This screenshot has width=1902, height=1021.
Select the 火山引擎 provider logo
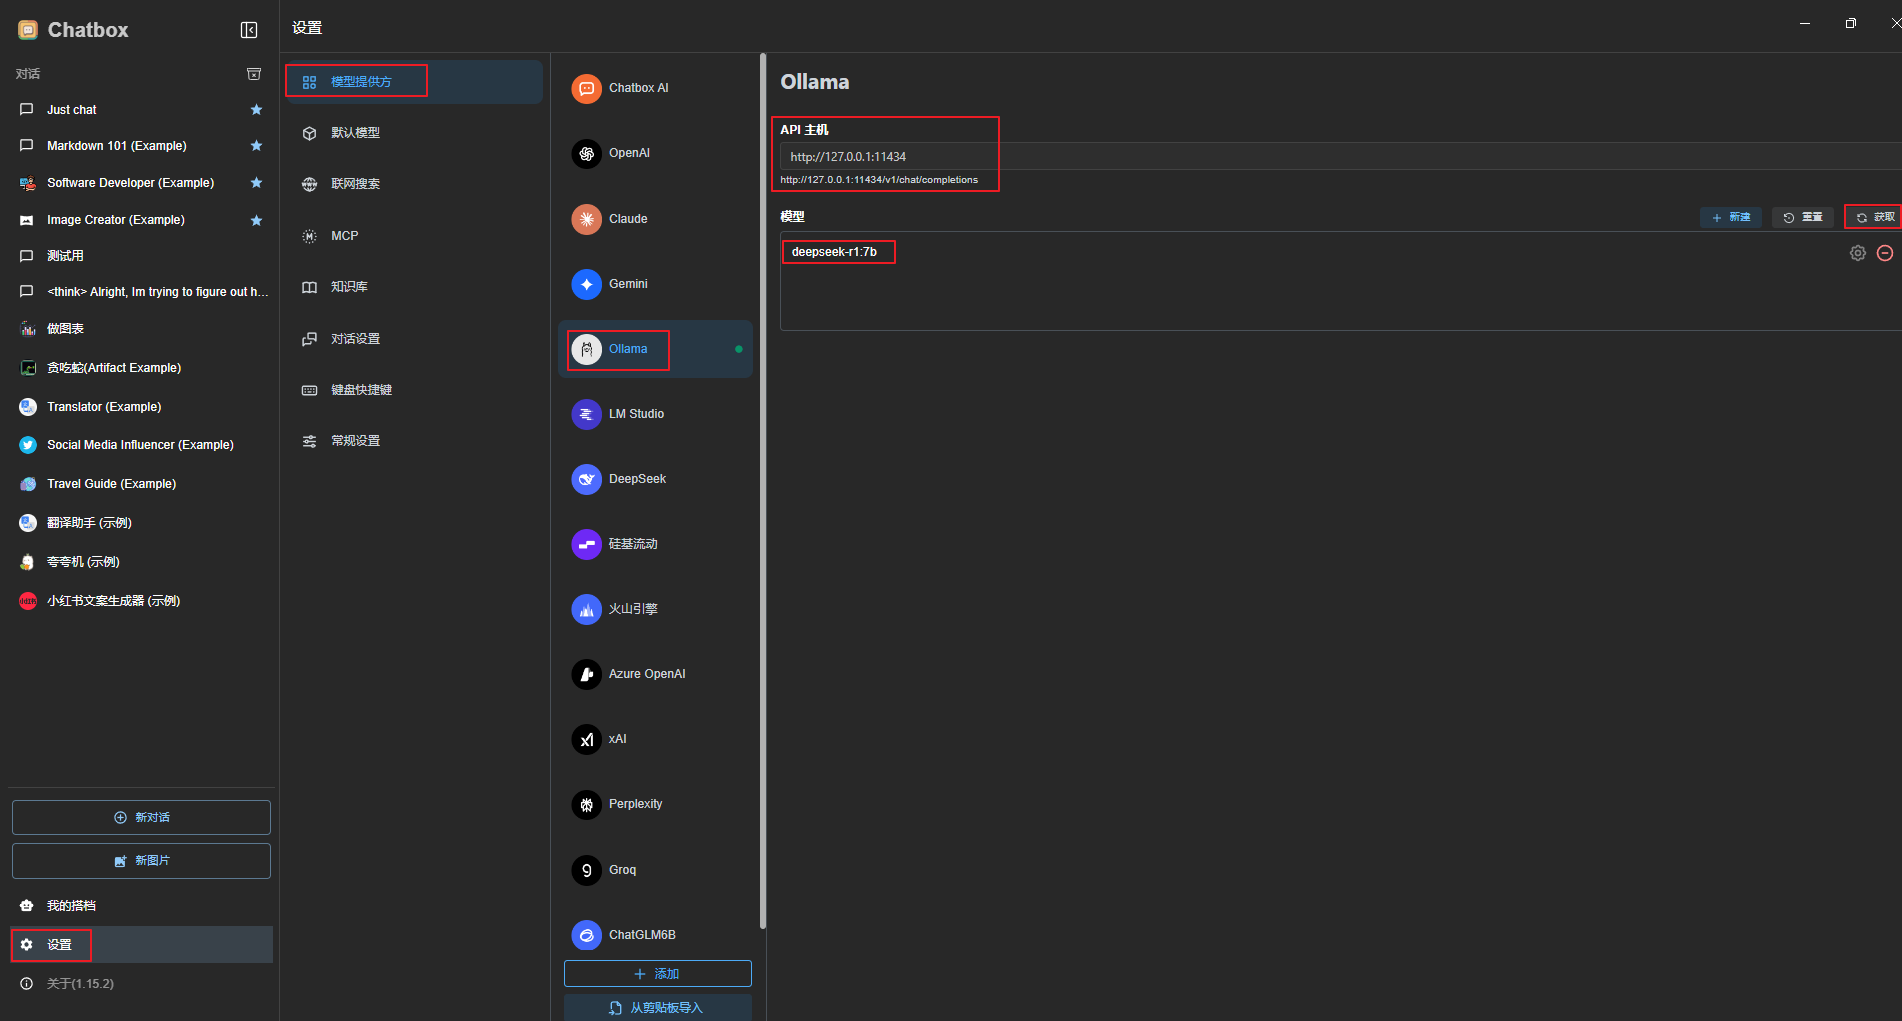[587, 609]
